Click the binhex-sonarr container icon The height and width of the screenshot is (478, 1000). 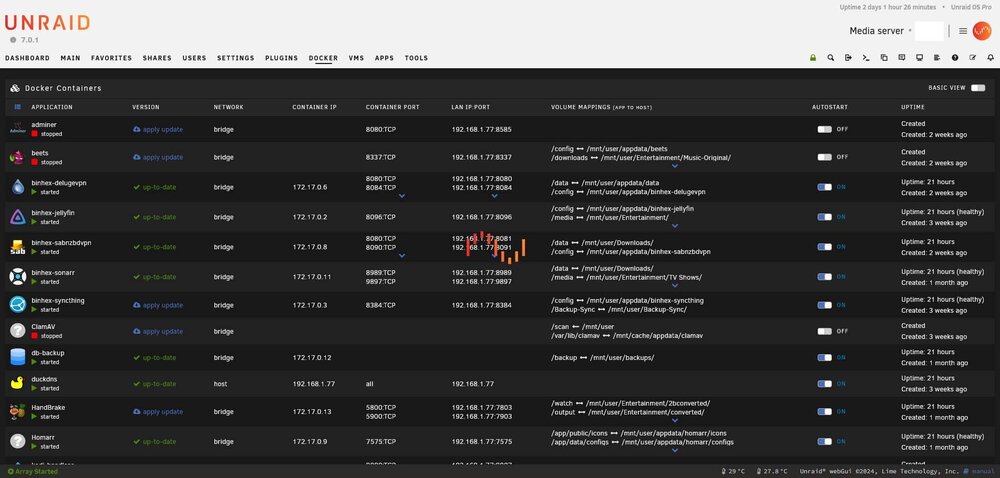coord(17,277)
